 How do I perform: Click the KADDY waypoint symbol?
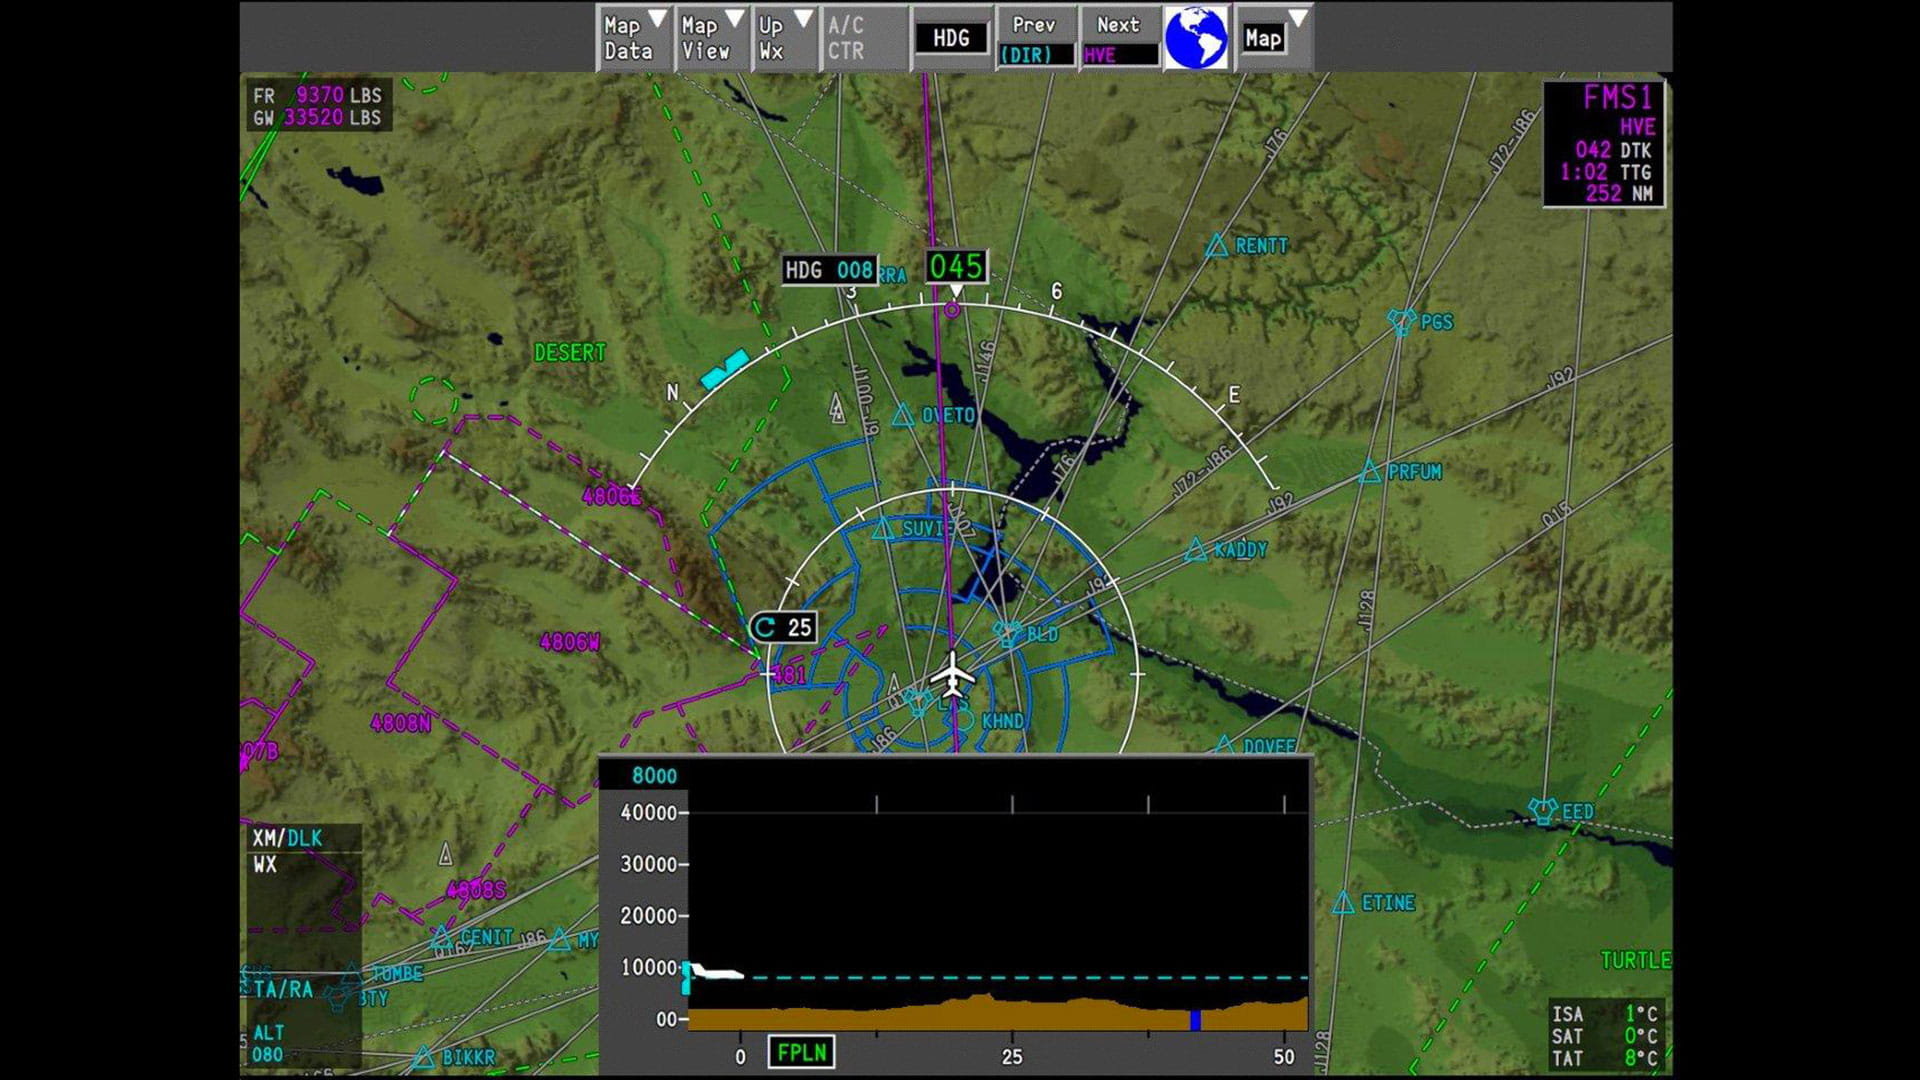pos(1196,548)
